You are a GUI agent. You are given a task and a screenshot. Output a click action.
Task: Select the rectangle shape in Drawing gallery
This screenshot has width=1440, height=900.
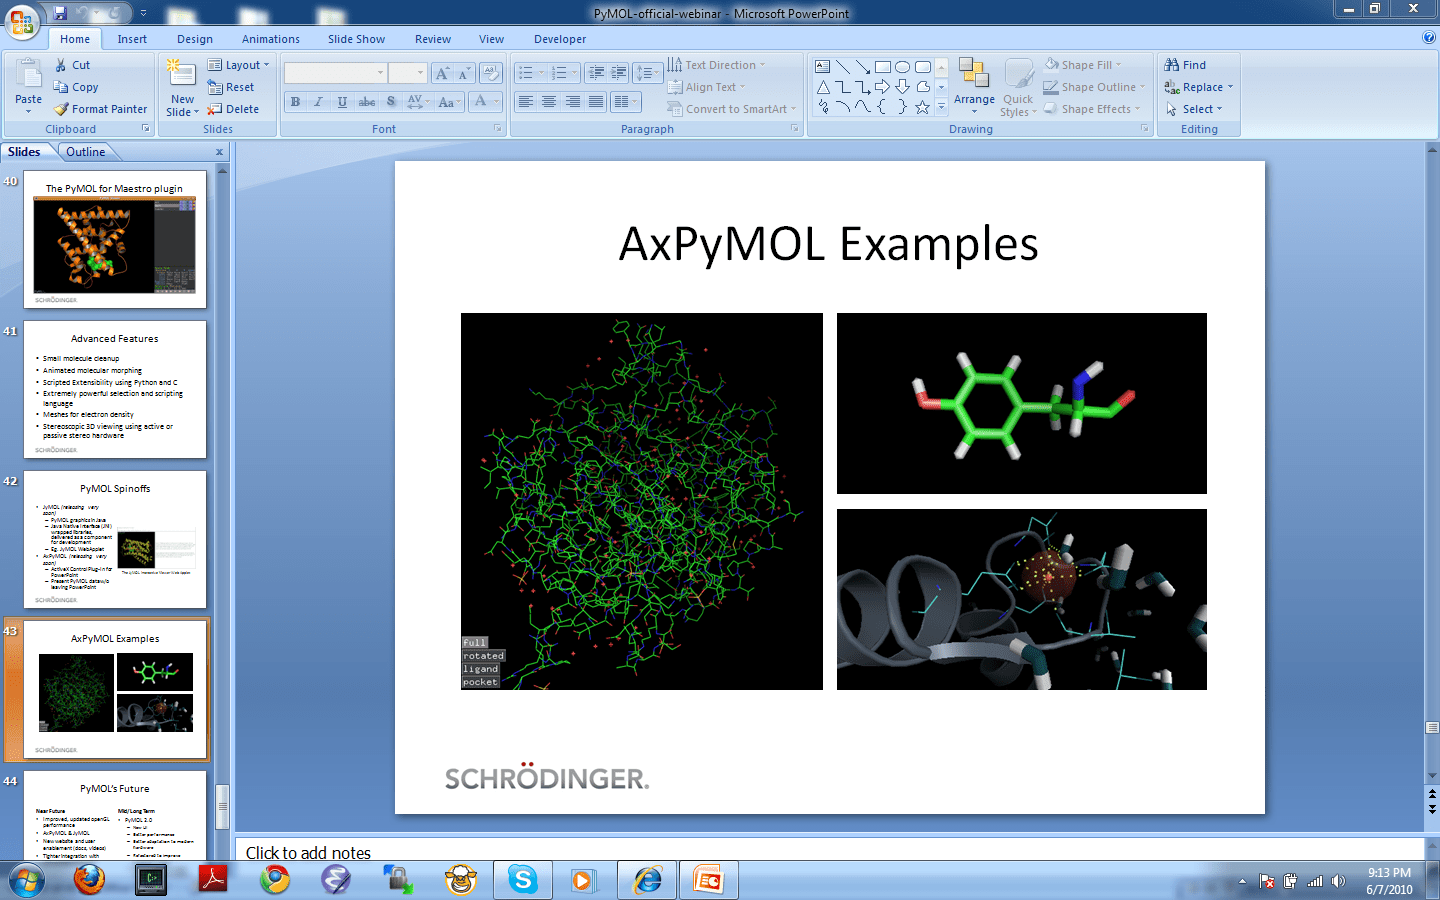[883, 65]
